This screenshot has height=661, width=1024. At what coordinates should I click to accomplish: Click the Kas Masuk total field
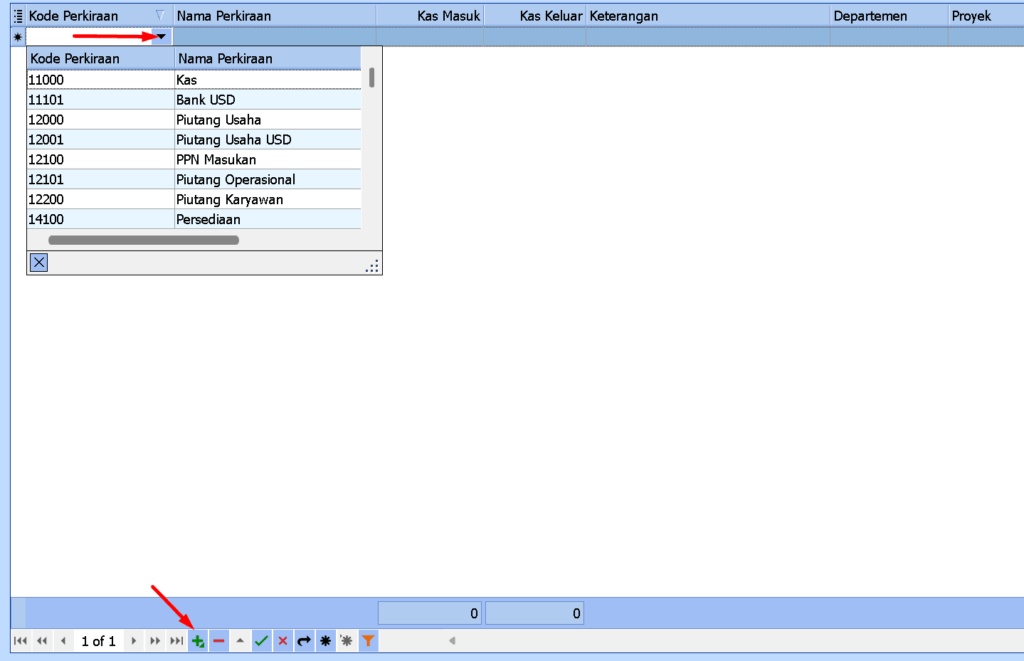pyautogui.click(x=430, y=613)
